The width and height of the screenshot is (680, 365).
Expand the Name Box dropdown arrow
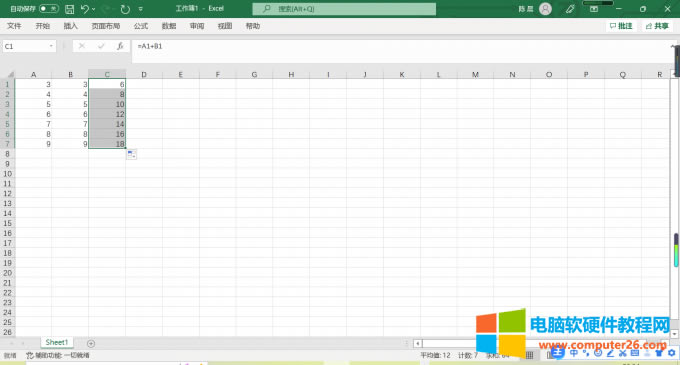coord(51,46)
